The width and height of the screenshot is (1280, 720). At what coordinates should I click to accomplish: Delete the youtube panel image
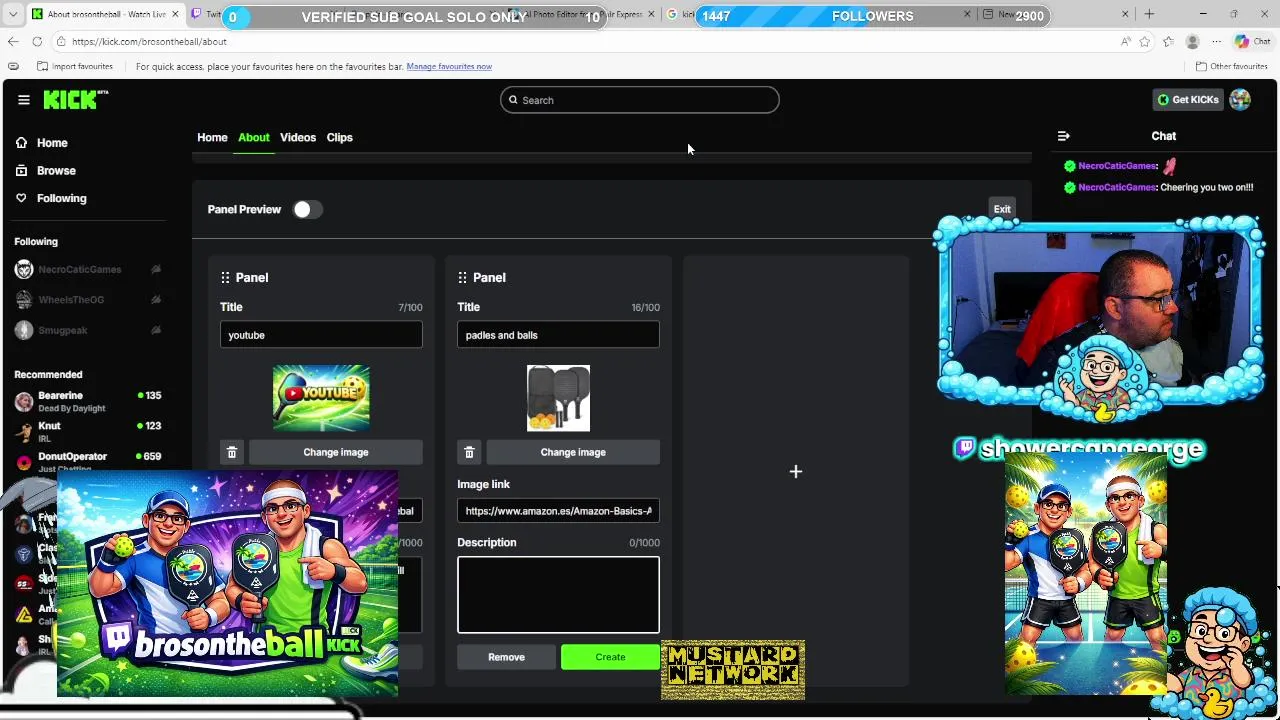tap(232, 452)
